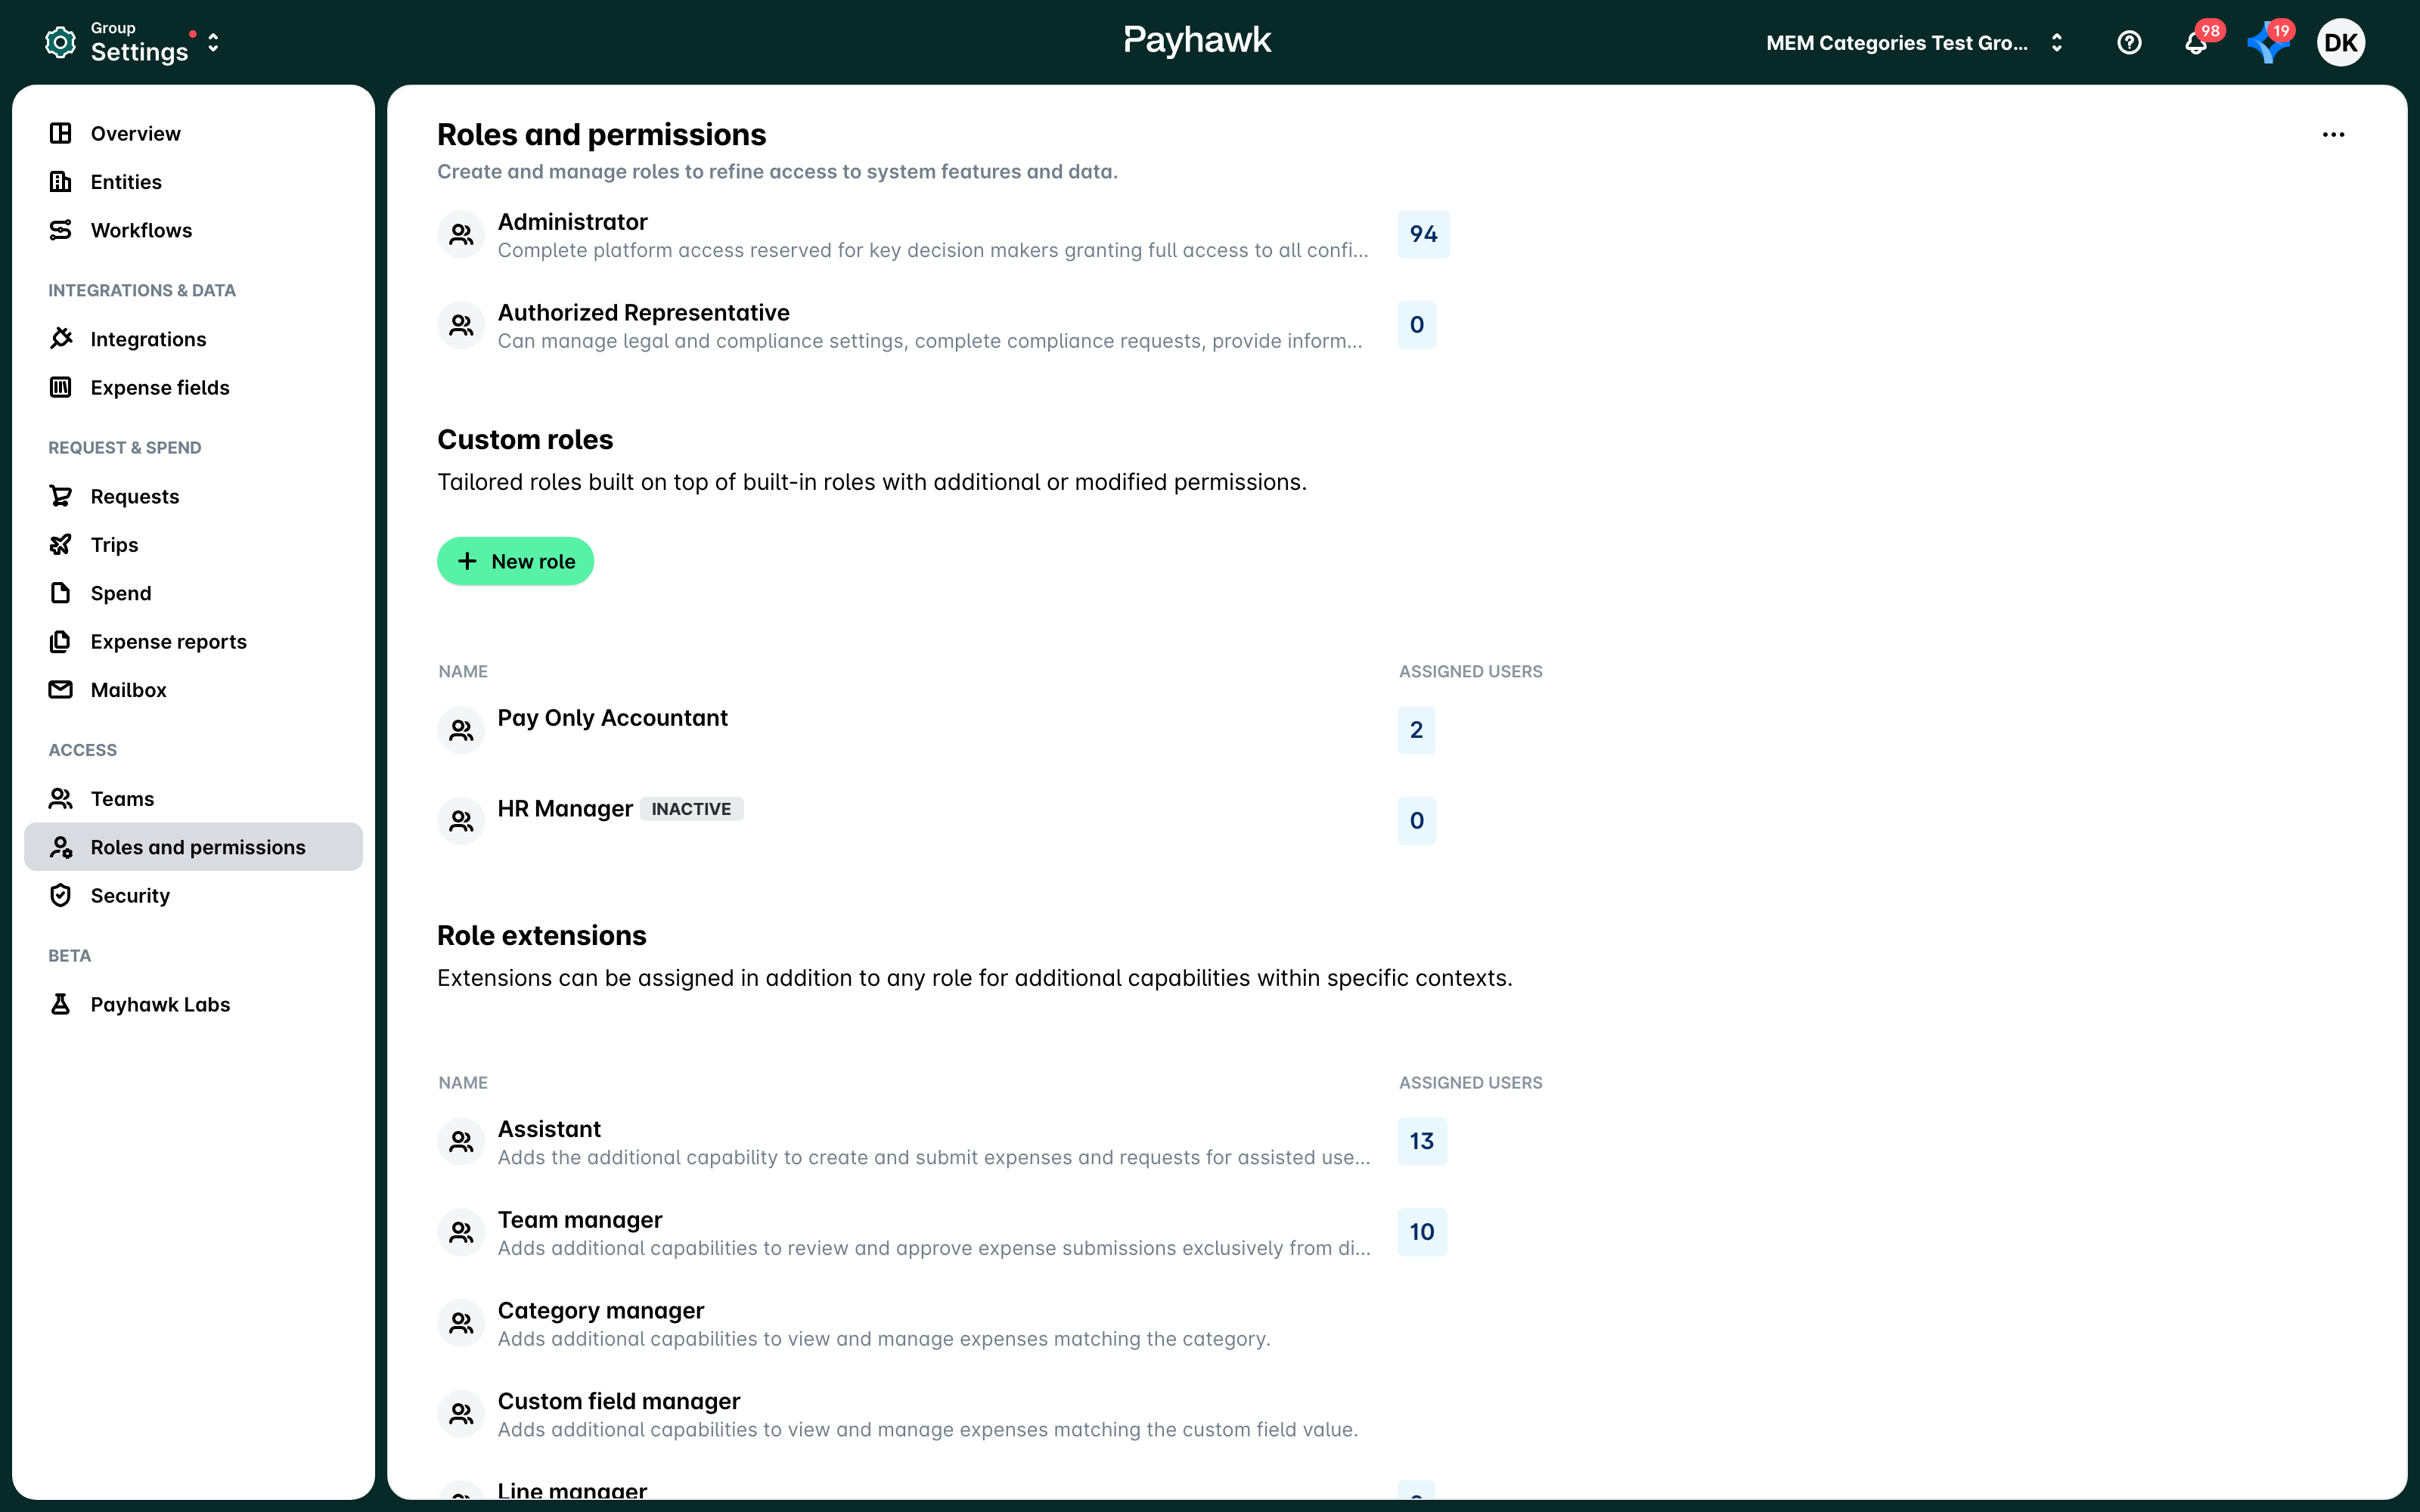The height and width of the screenshot is (1512, 2420).
Task: Open Mailbox in sidebar
Action: pyautogui.click(x=193, y=690)
